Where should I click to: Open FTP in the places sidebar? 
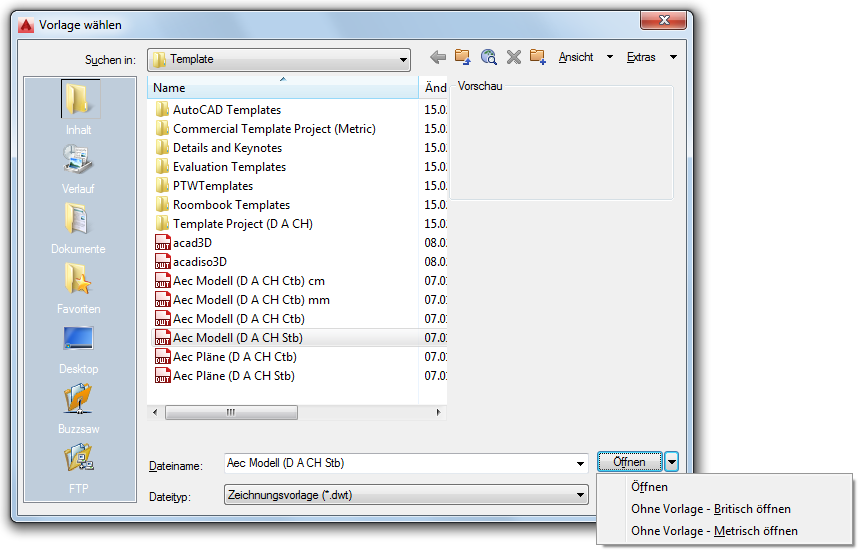pyautogui.click(x=78, y=469)
